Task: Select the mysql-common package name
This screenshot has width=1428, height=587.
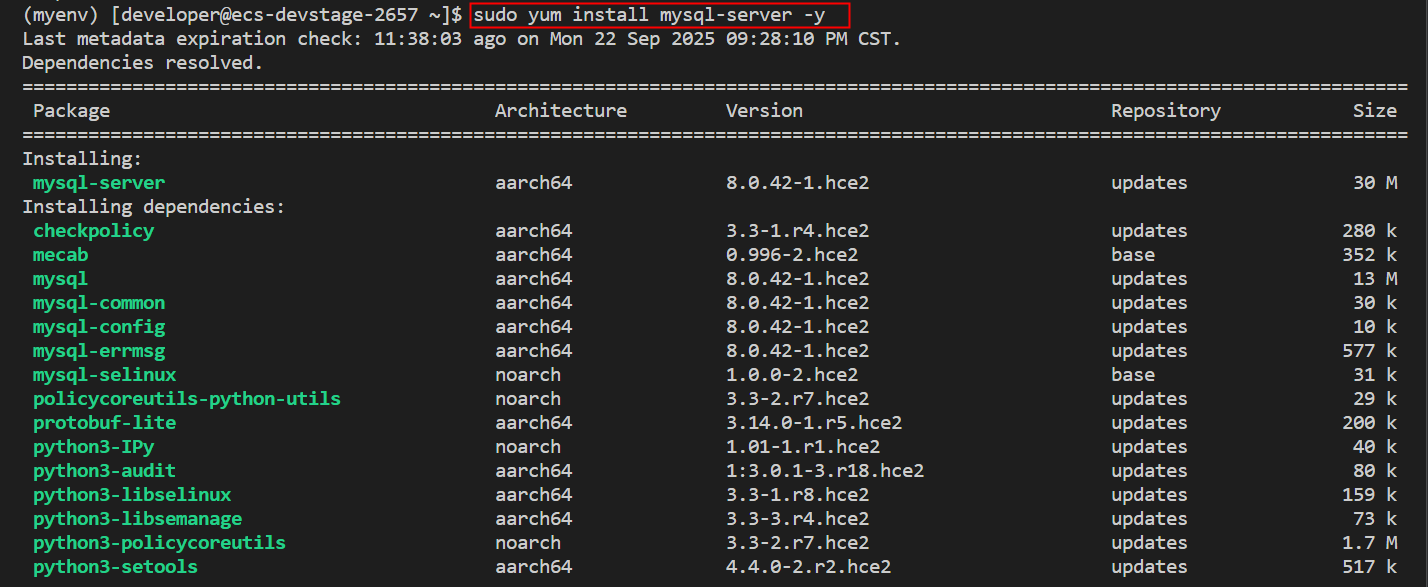Action: coord(99,303)
